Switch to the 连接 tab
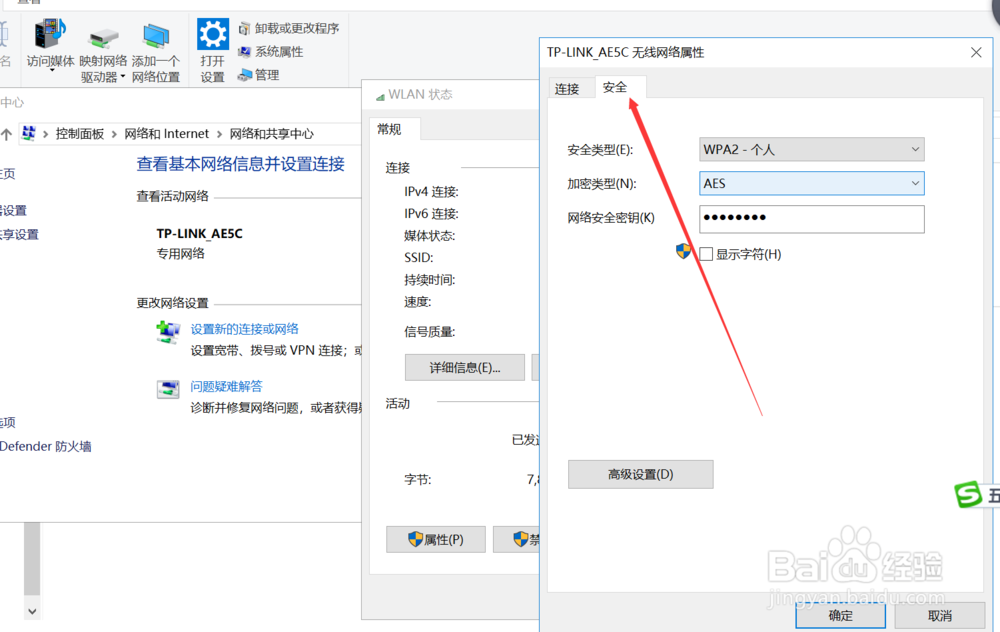 [570, 88]
